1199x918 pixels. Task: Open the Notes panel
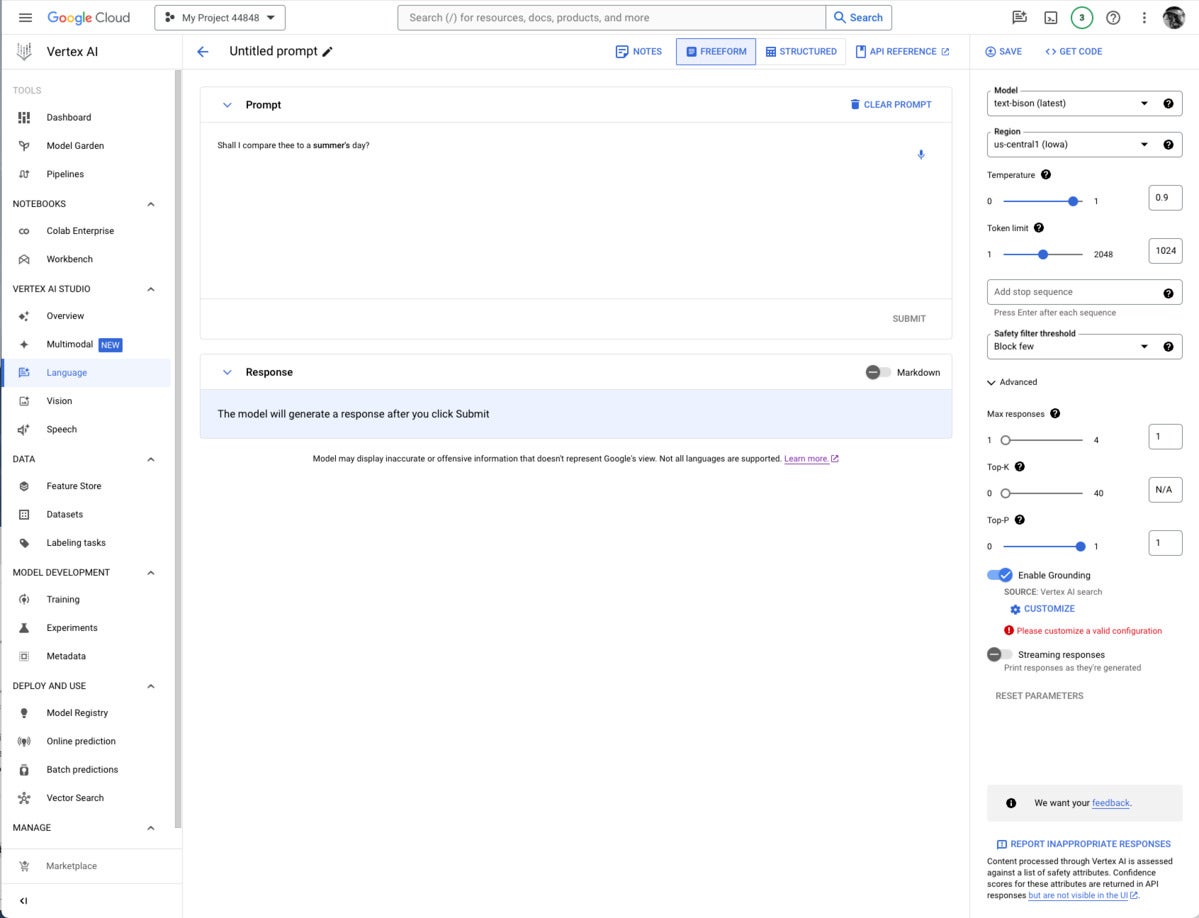[x=638, y=51]
